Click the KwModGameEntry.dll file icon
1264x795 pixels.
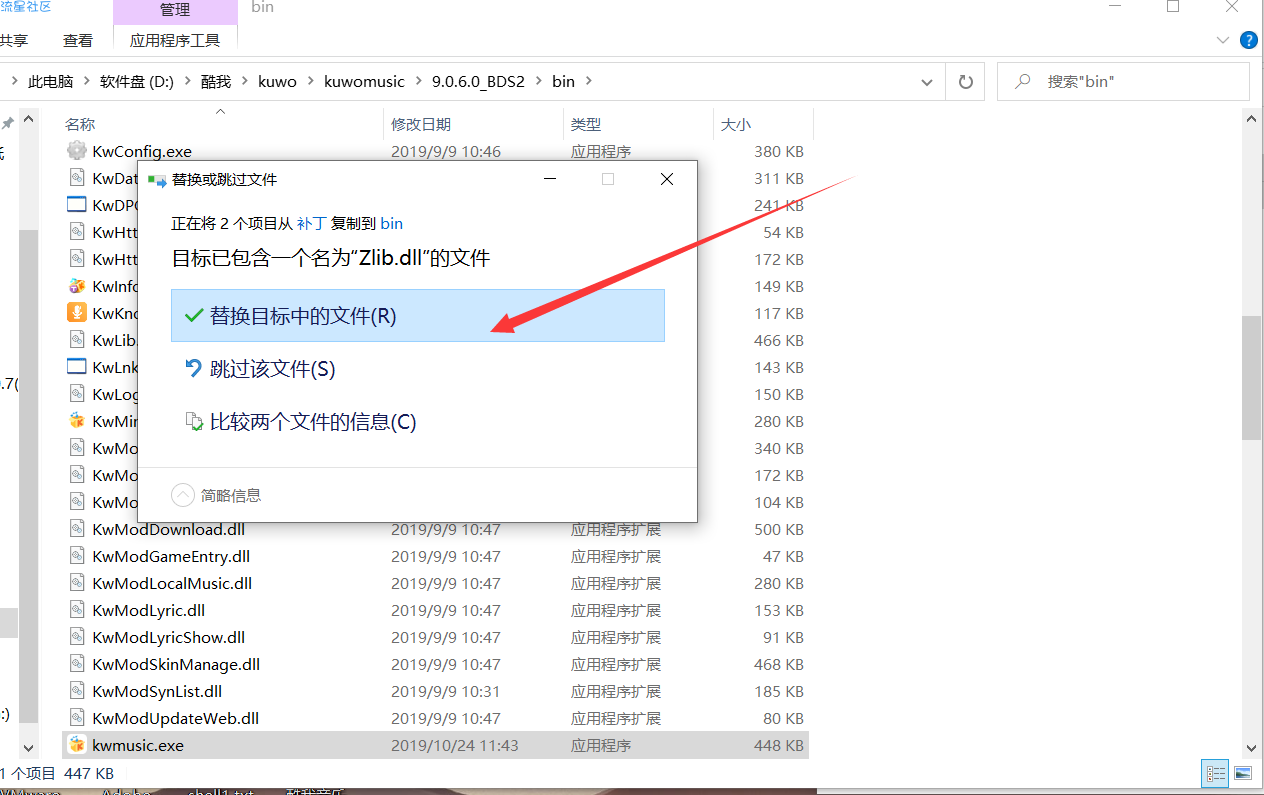77,556
